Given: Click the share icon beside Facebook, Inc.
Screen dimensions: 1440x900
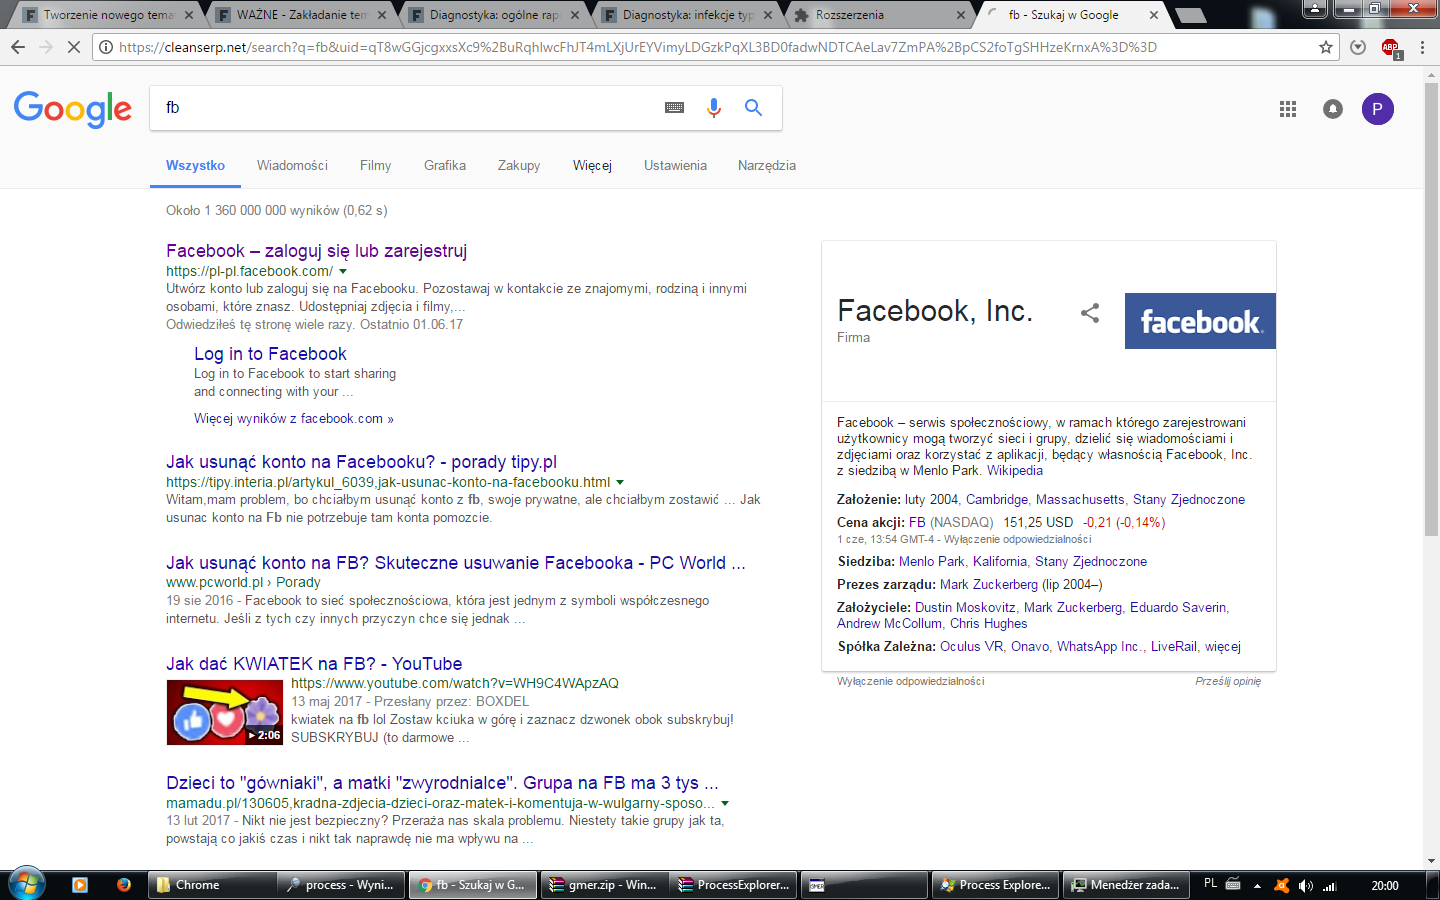Looking at the screenshot, I should (1090, 313).
